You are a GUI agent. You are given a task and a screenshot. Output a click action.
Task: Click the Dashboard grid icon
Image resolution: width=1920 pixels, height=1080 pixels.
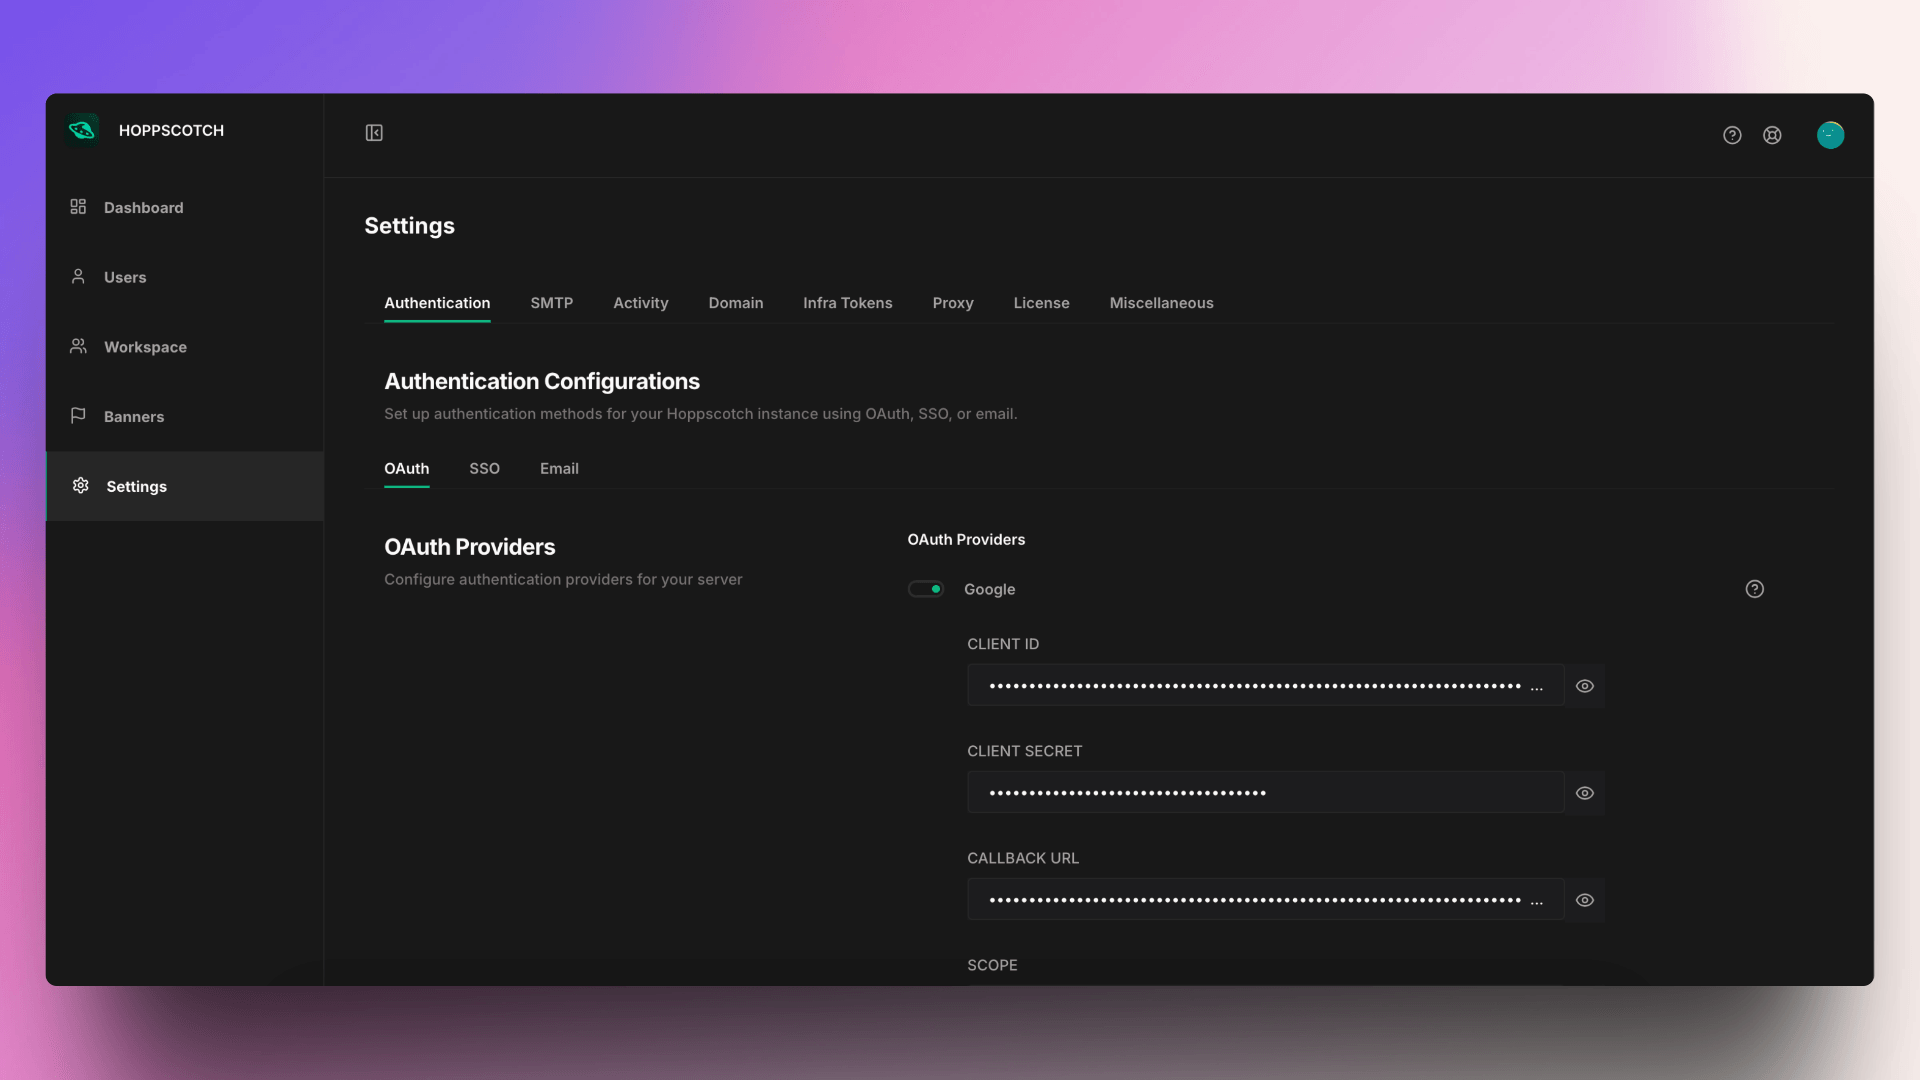click(78, 206)
